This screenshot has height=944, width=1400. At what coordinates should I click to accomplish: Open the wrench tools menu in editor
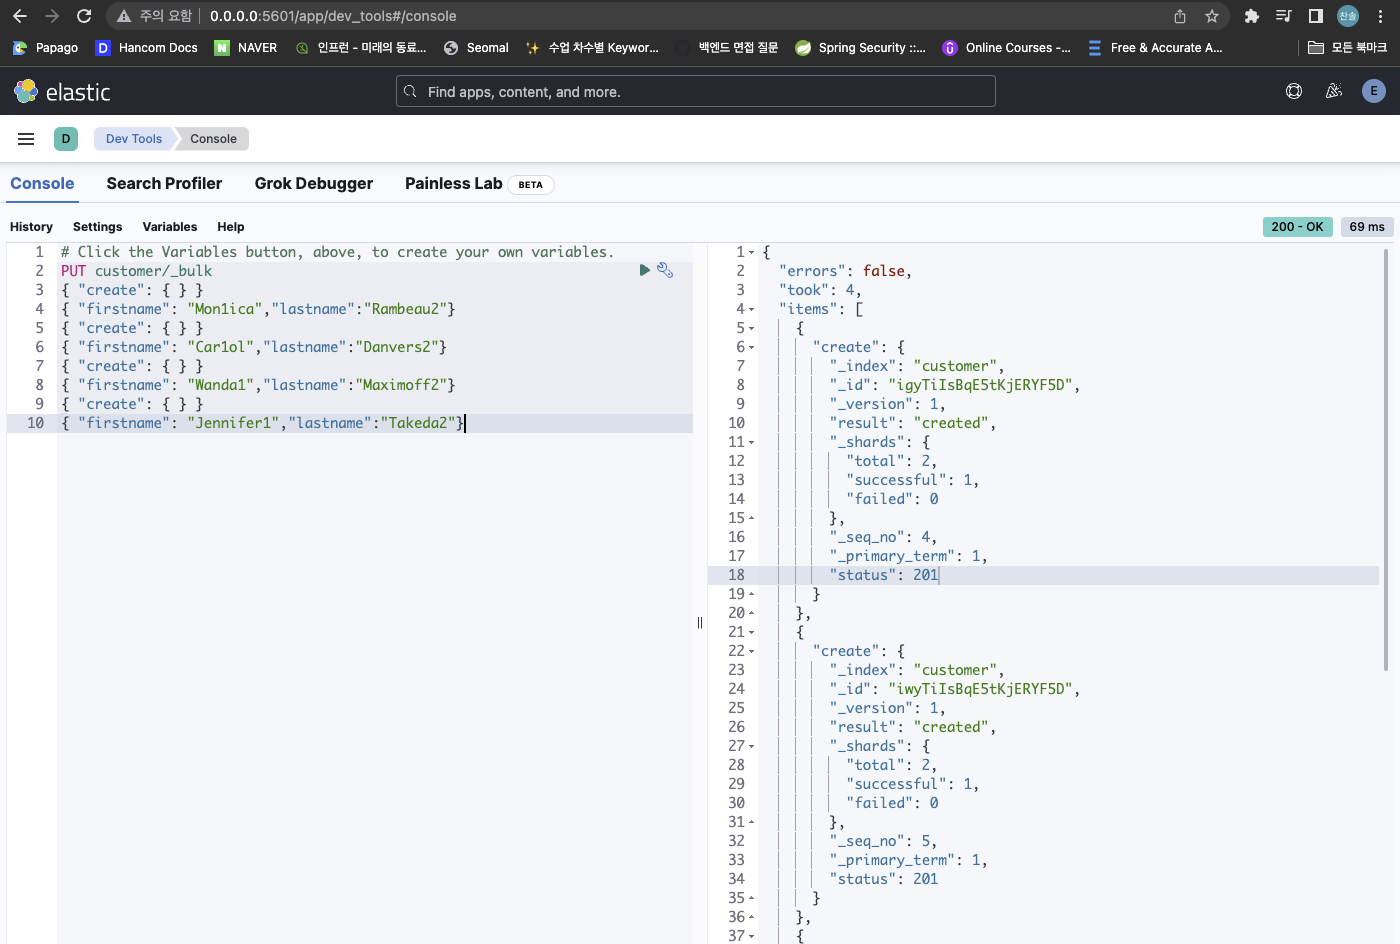point(665,270)
